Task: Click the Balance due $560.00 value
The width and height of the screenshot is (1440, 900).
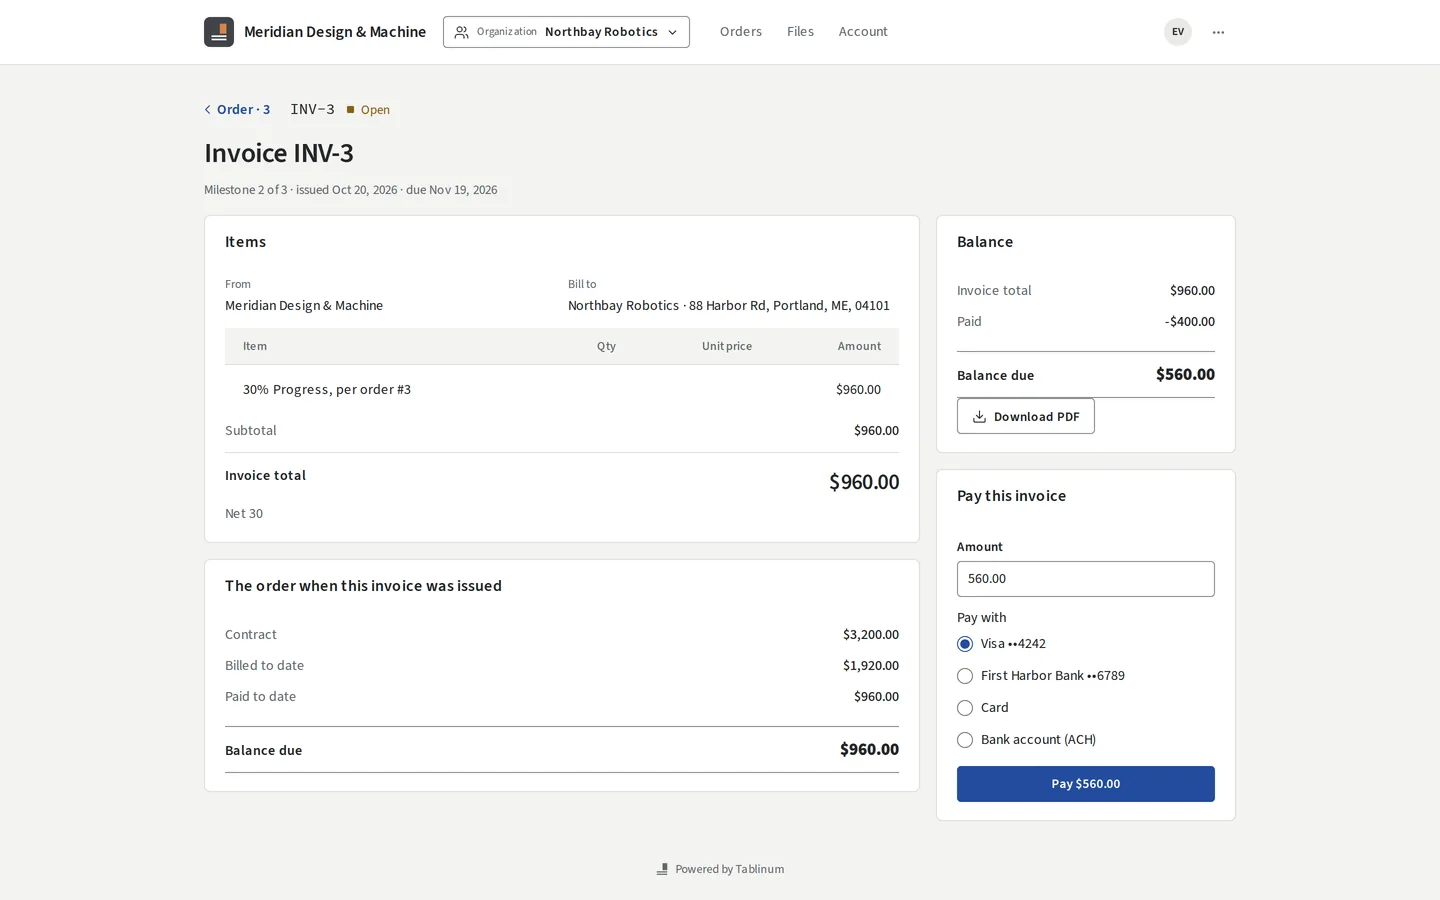Action: coord(1185,375)
